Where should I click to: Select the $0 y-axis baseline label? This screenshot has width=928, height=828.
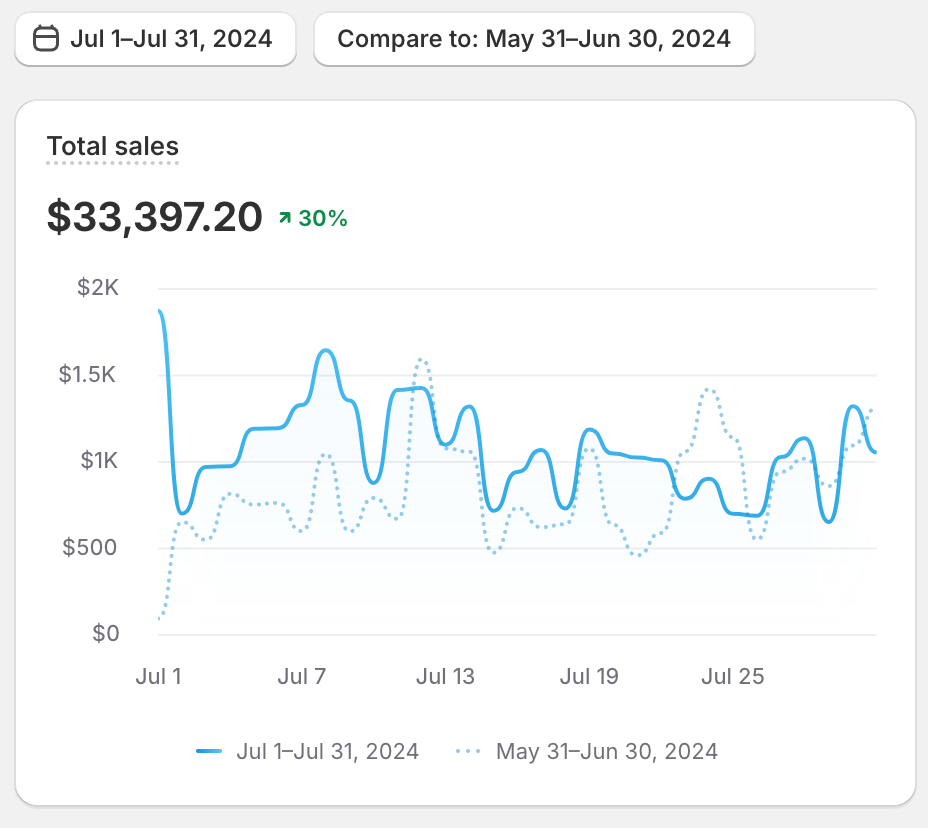pyautogui.click(x=105, y=633)
